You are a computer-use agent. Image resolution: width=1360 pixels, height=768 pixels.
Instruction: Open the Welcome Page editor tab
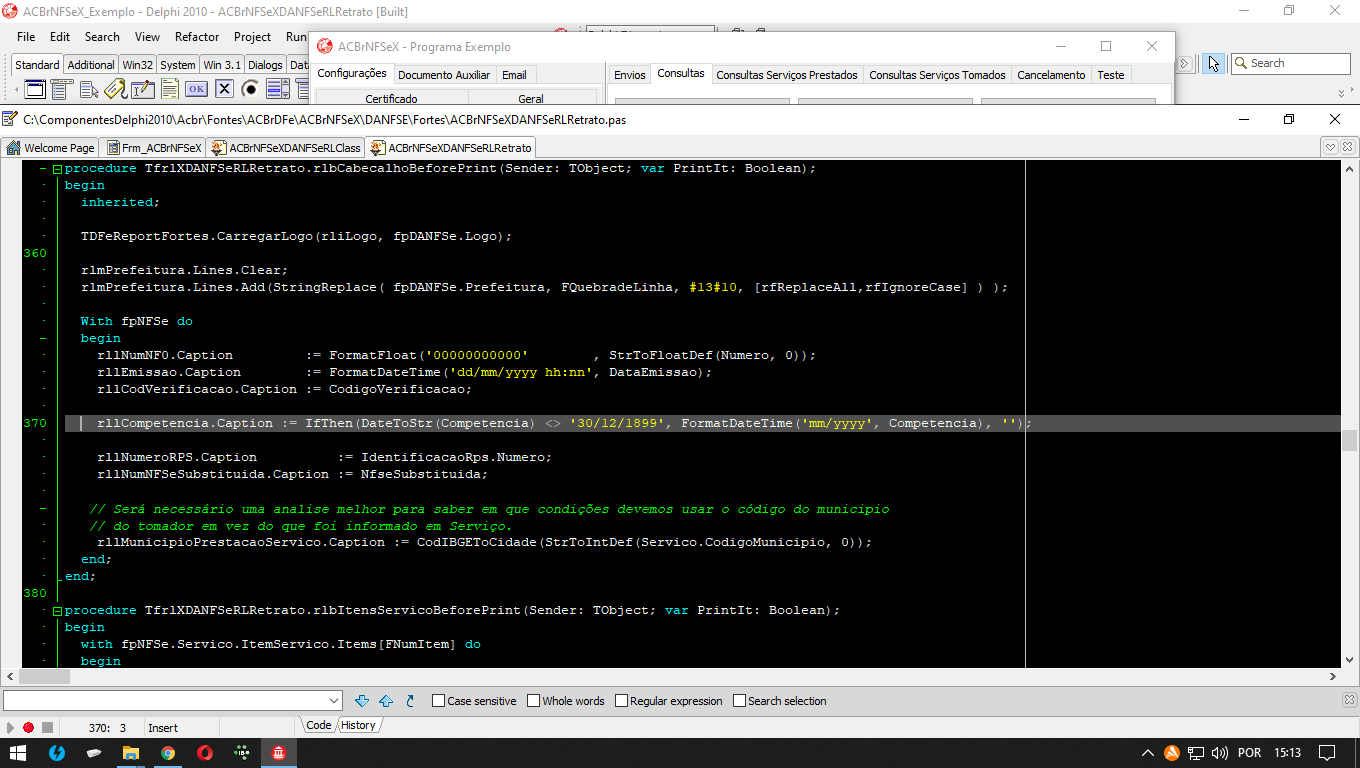[51, 148]
